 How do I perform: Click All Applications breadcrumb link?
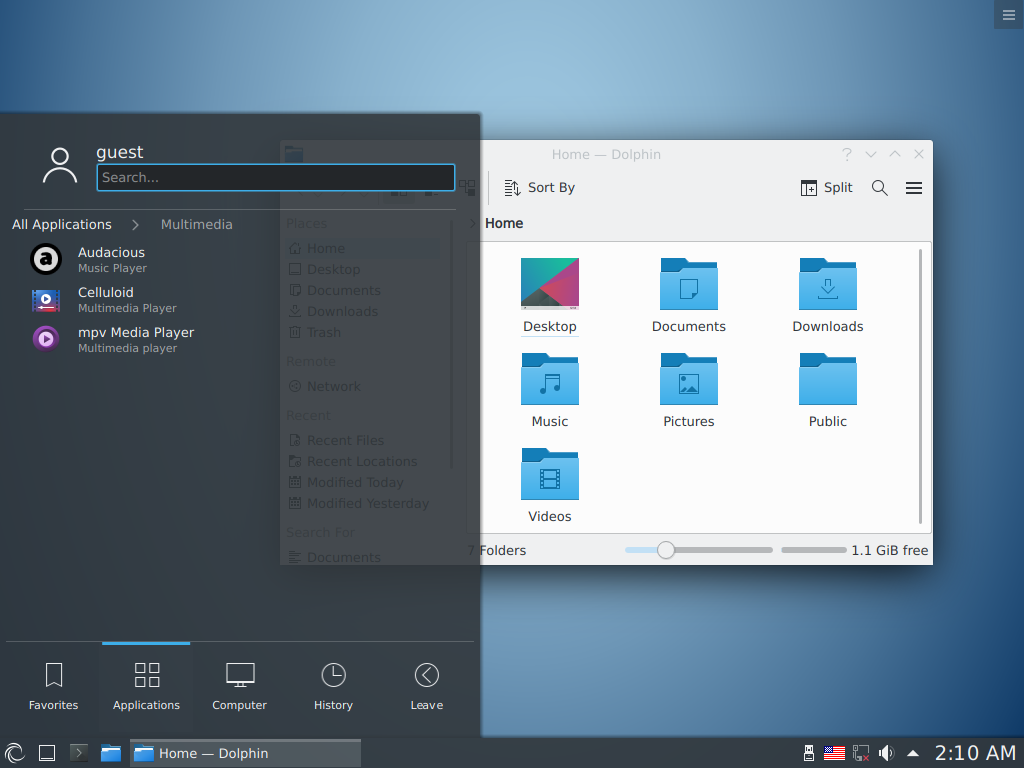[62, 224]
